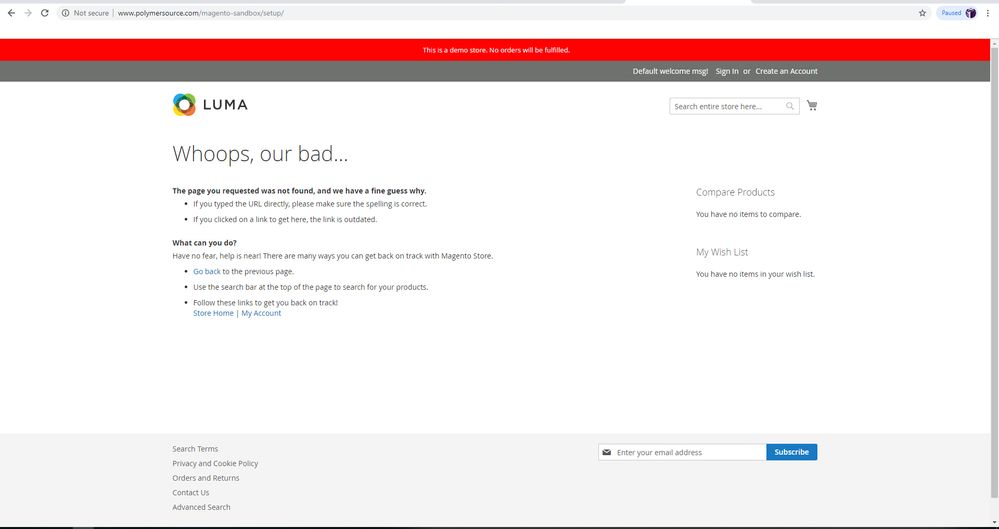The image size is (999, 529).
Task: Click the Paused profile button
Action: (x=958, y=13)
